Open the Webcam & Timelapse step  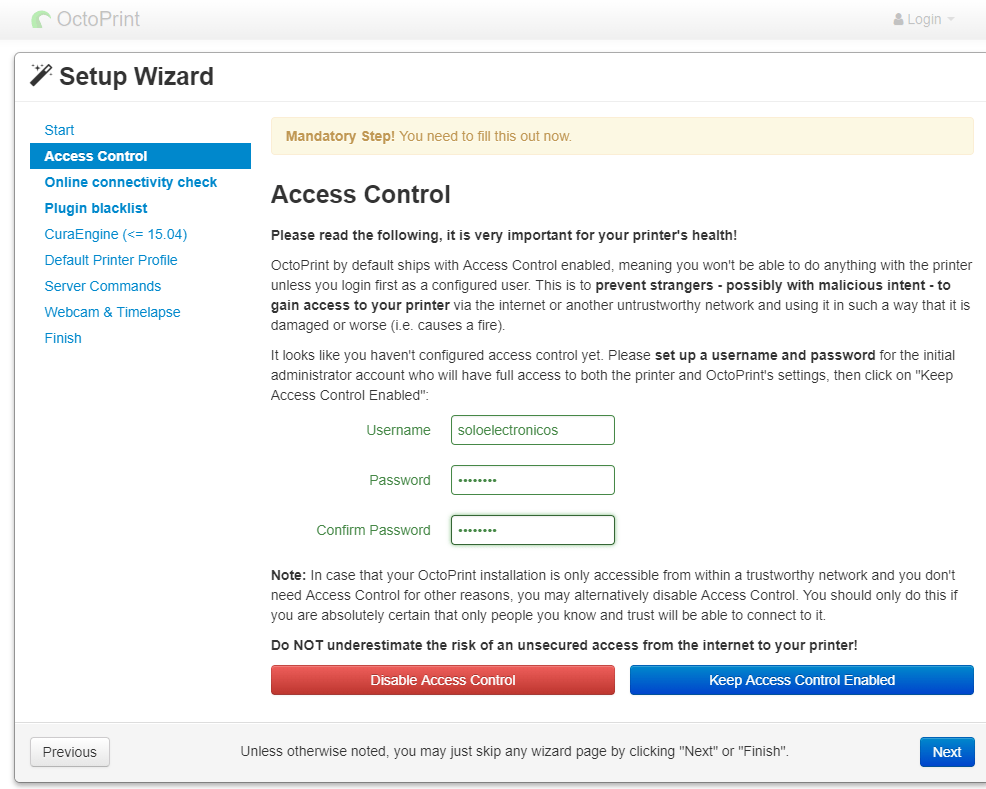112,312
